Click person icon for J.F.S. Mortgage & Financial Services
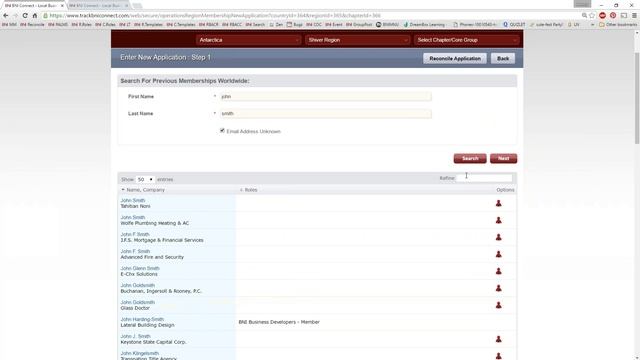640x360 pixels. 498,237
